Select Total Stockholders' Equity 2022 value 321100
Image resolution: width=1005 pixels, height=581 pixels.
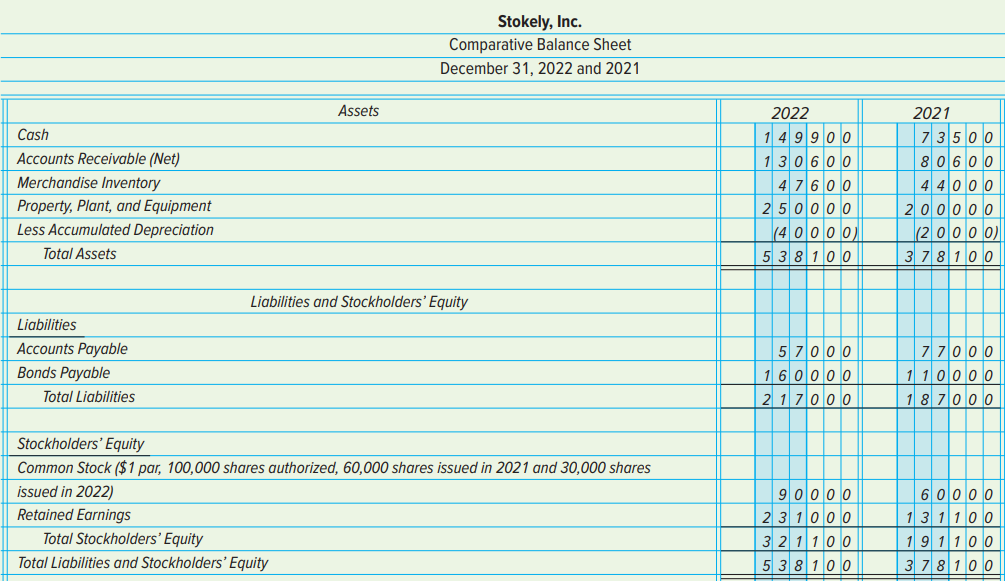click(x=807, y=542)
